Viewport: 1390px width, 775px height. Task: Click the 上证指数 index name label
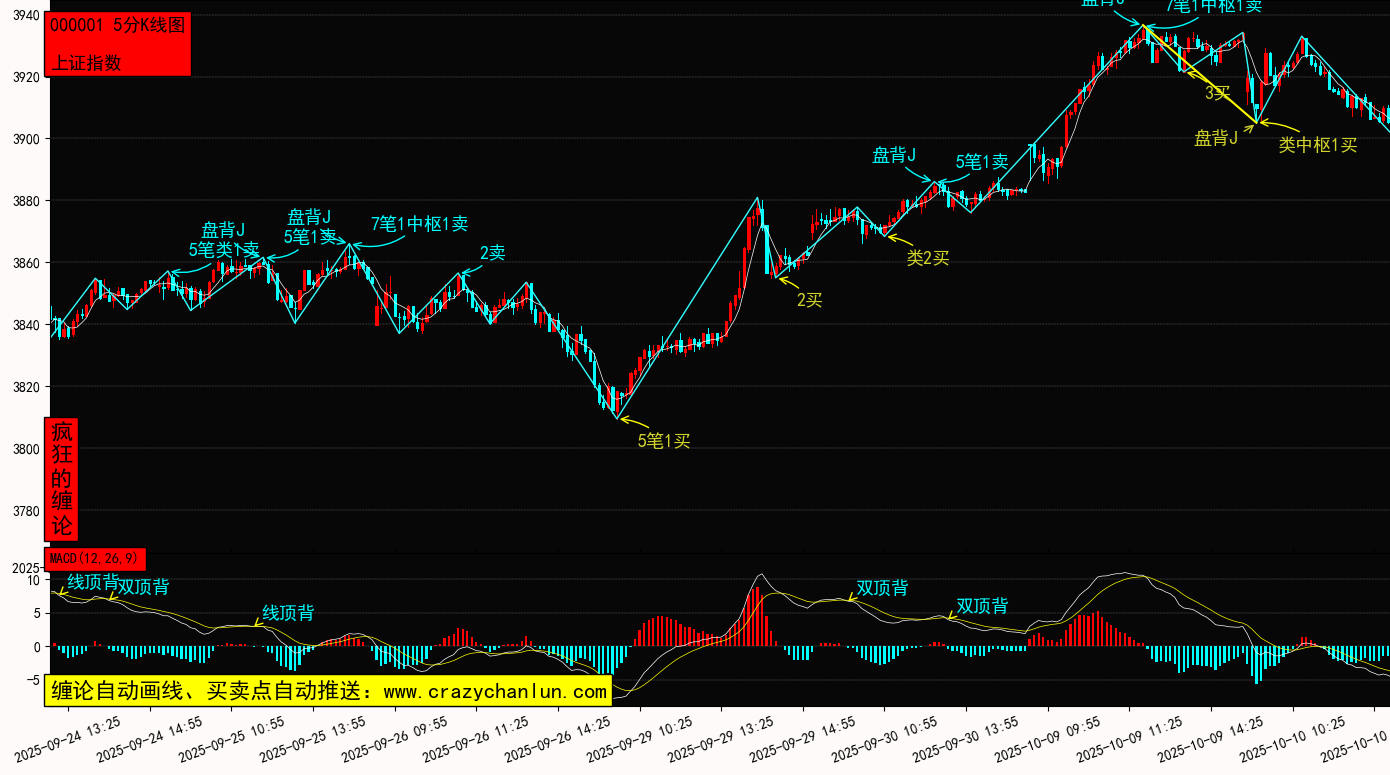86,62
